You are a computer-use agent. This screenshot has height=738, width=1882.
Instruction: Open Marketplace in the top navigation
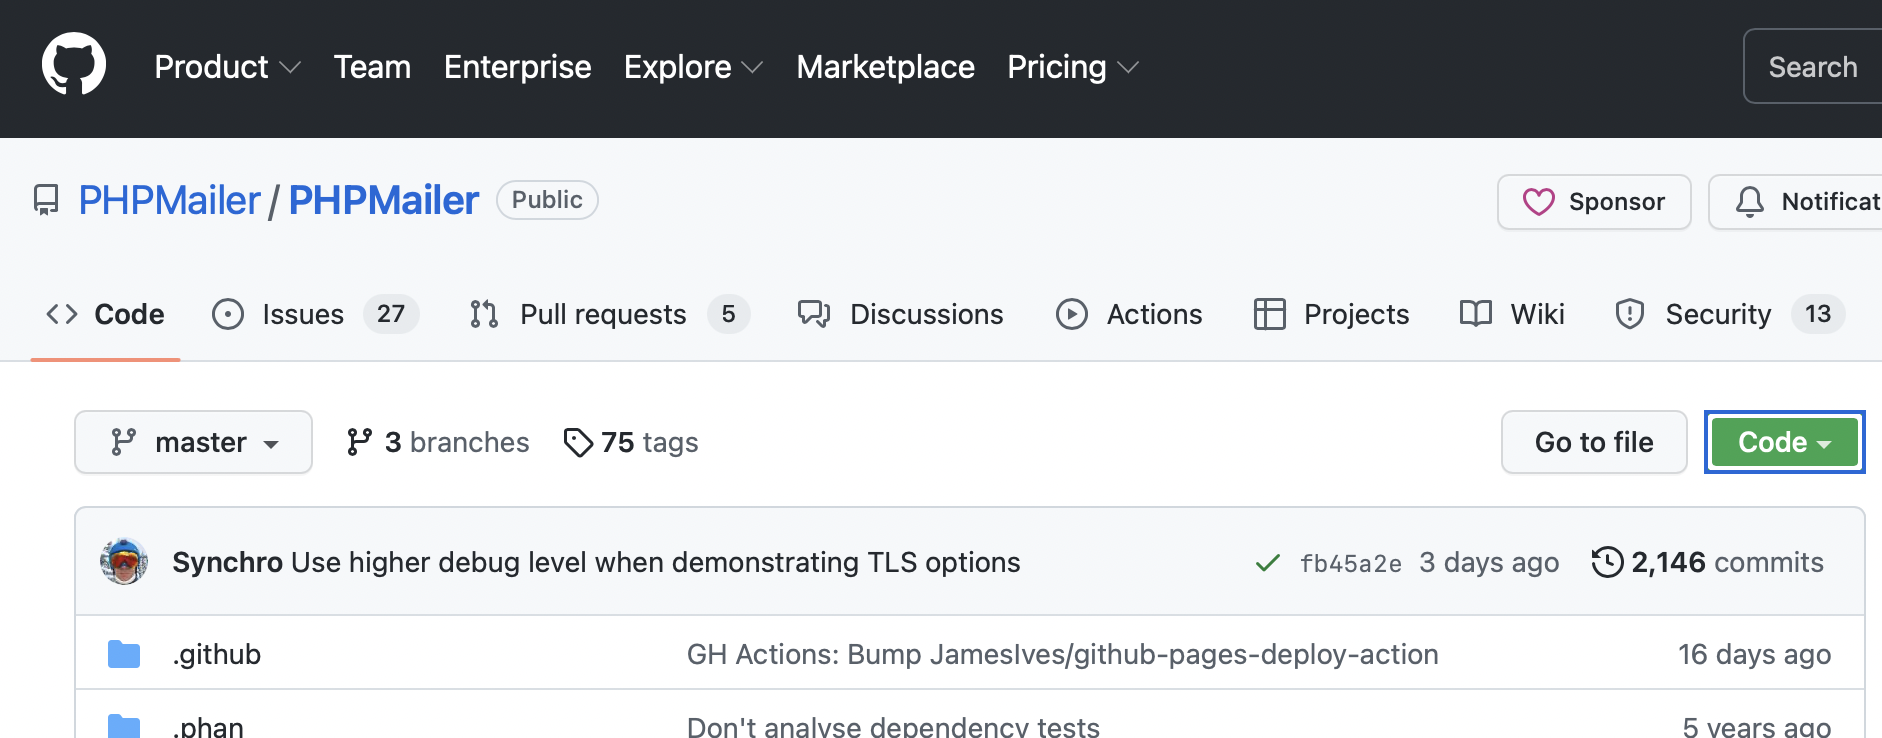point(886,67)
